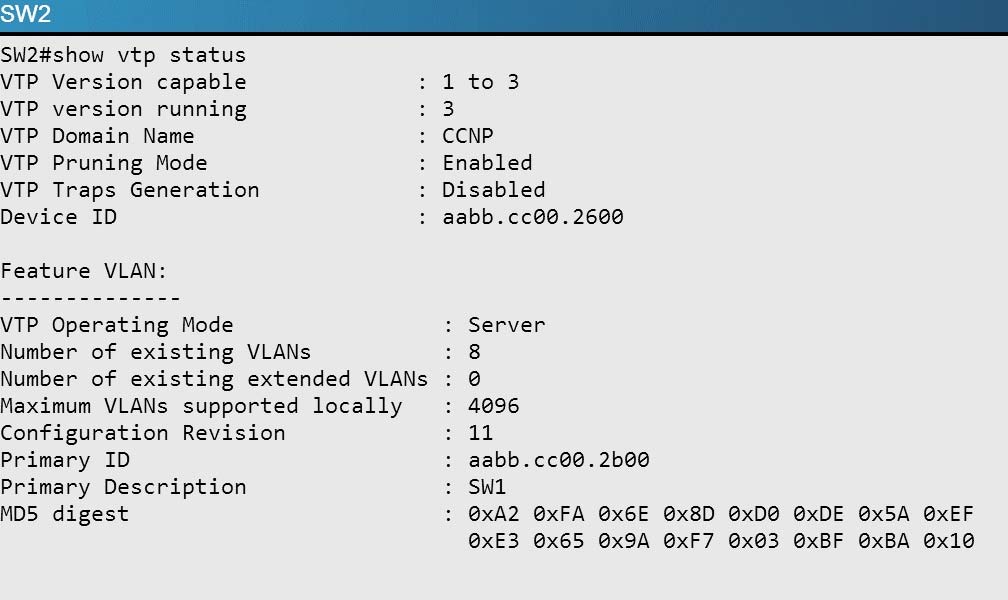The width and height of the screenshot is (1008, 600).
Task: Click the MD5 digest label
Action: click(64, 514)
